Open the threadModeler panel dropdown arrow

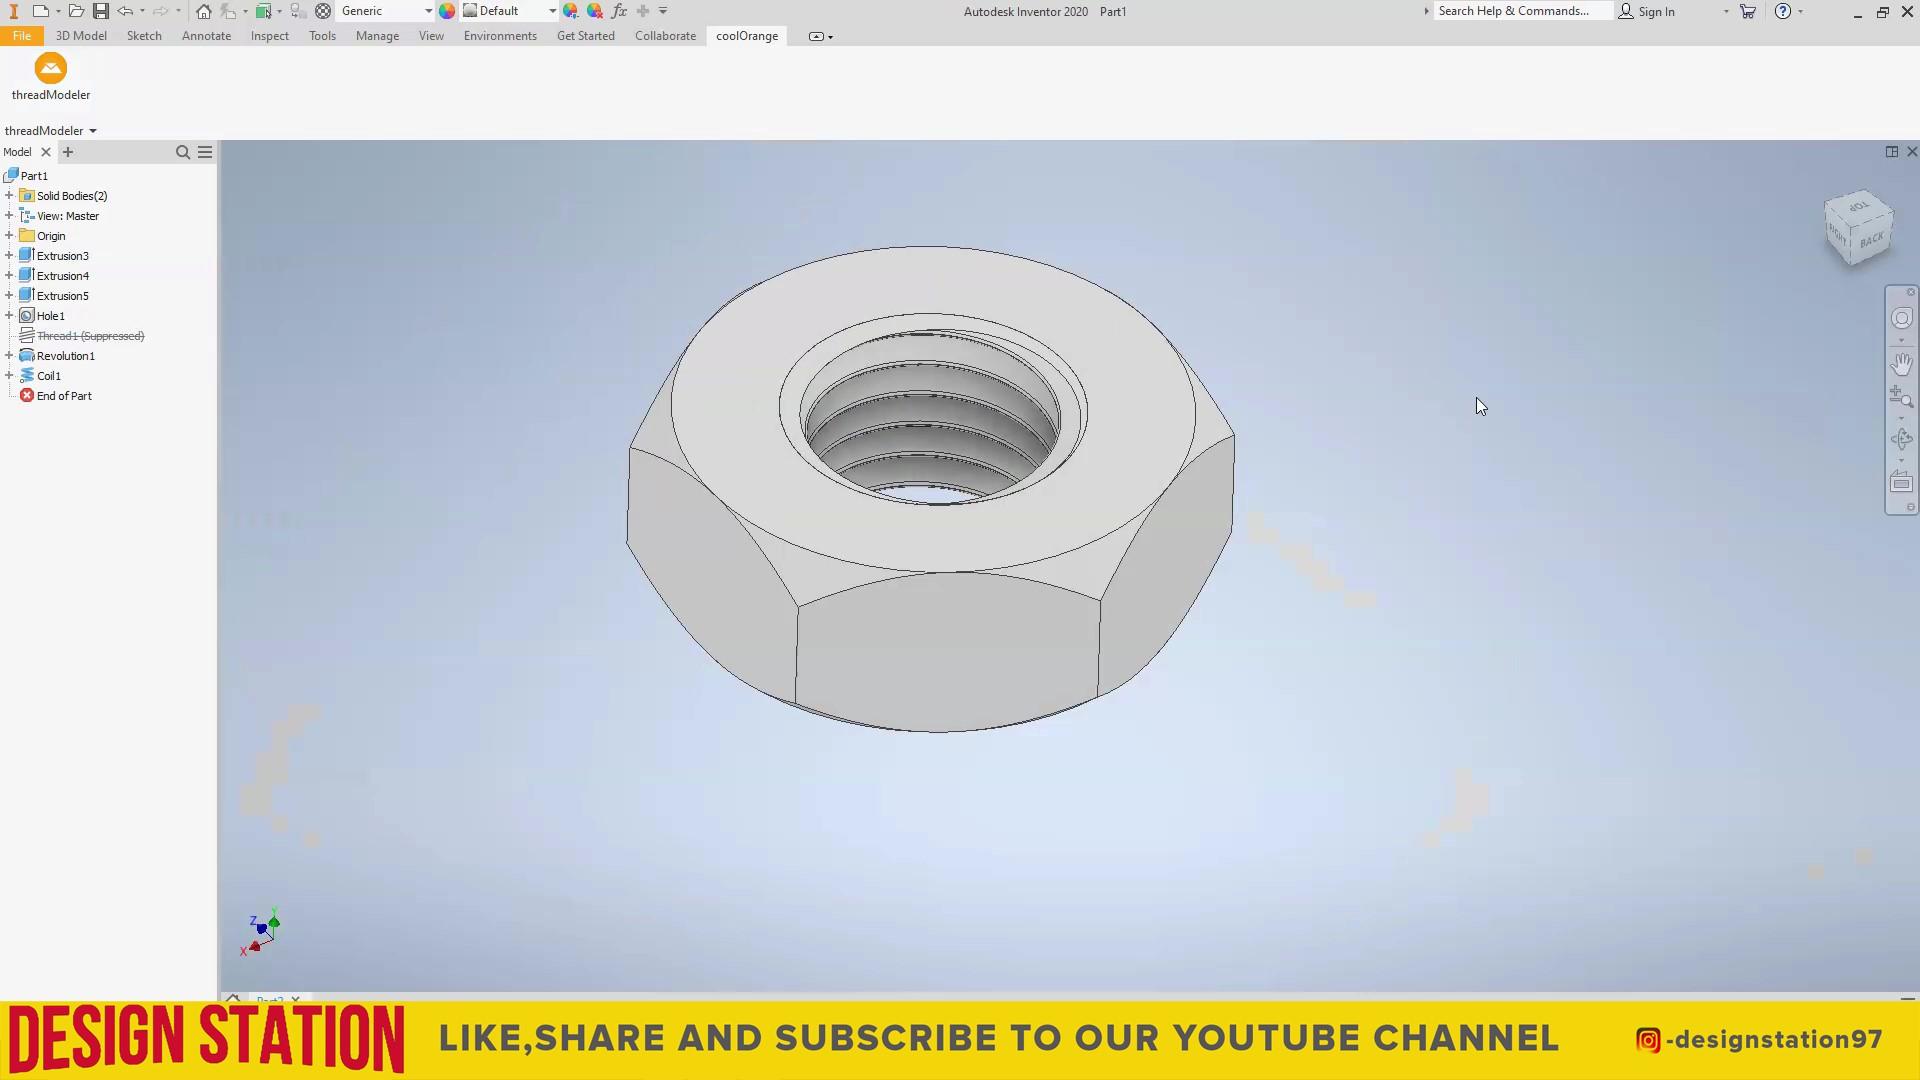93,130
